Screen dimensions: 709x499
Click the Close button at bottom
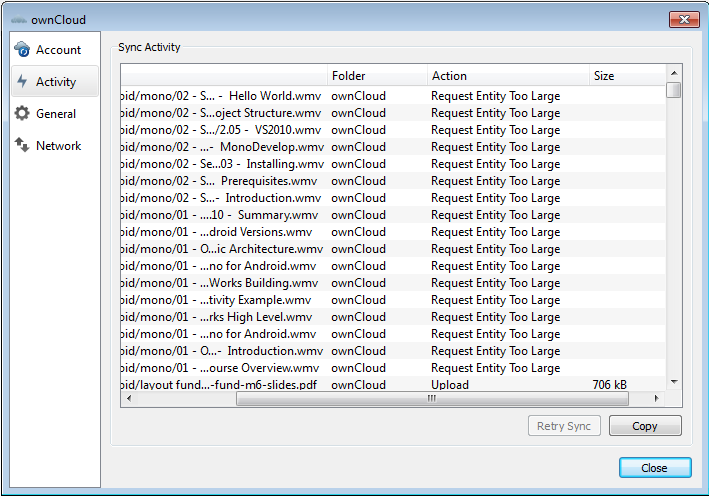coord(654,468)
